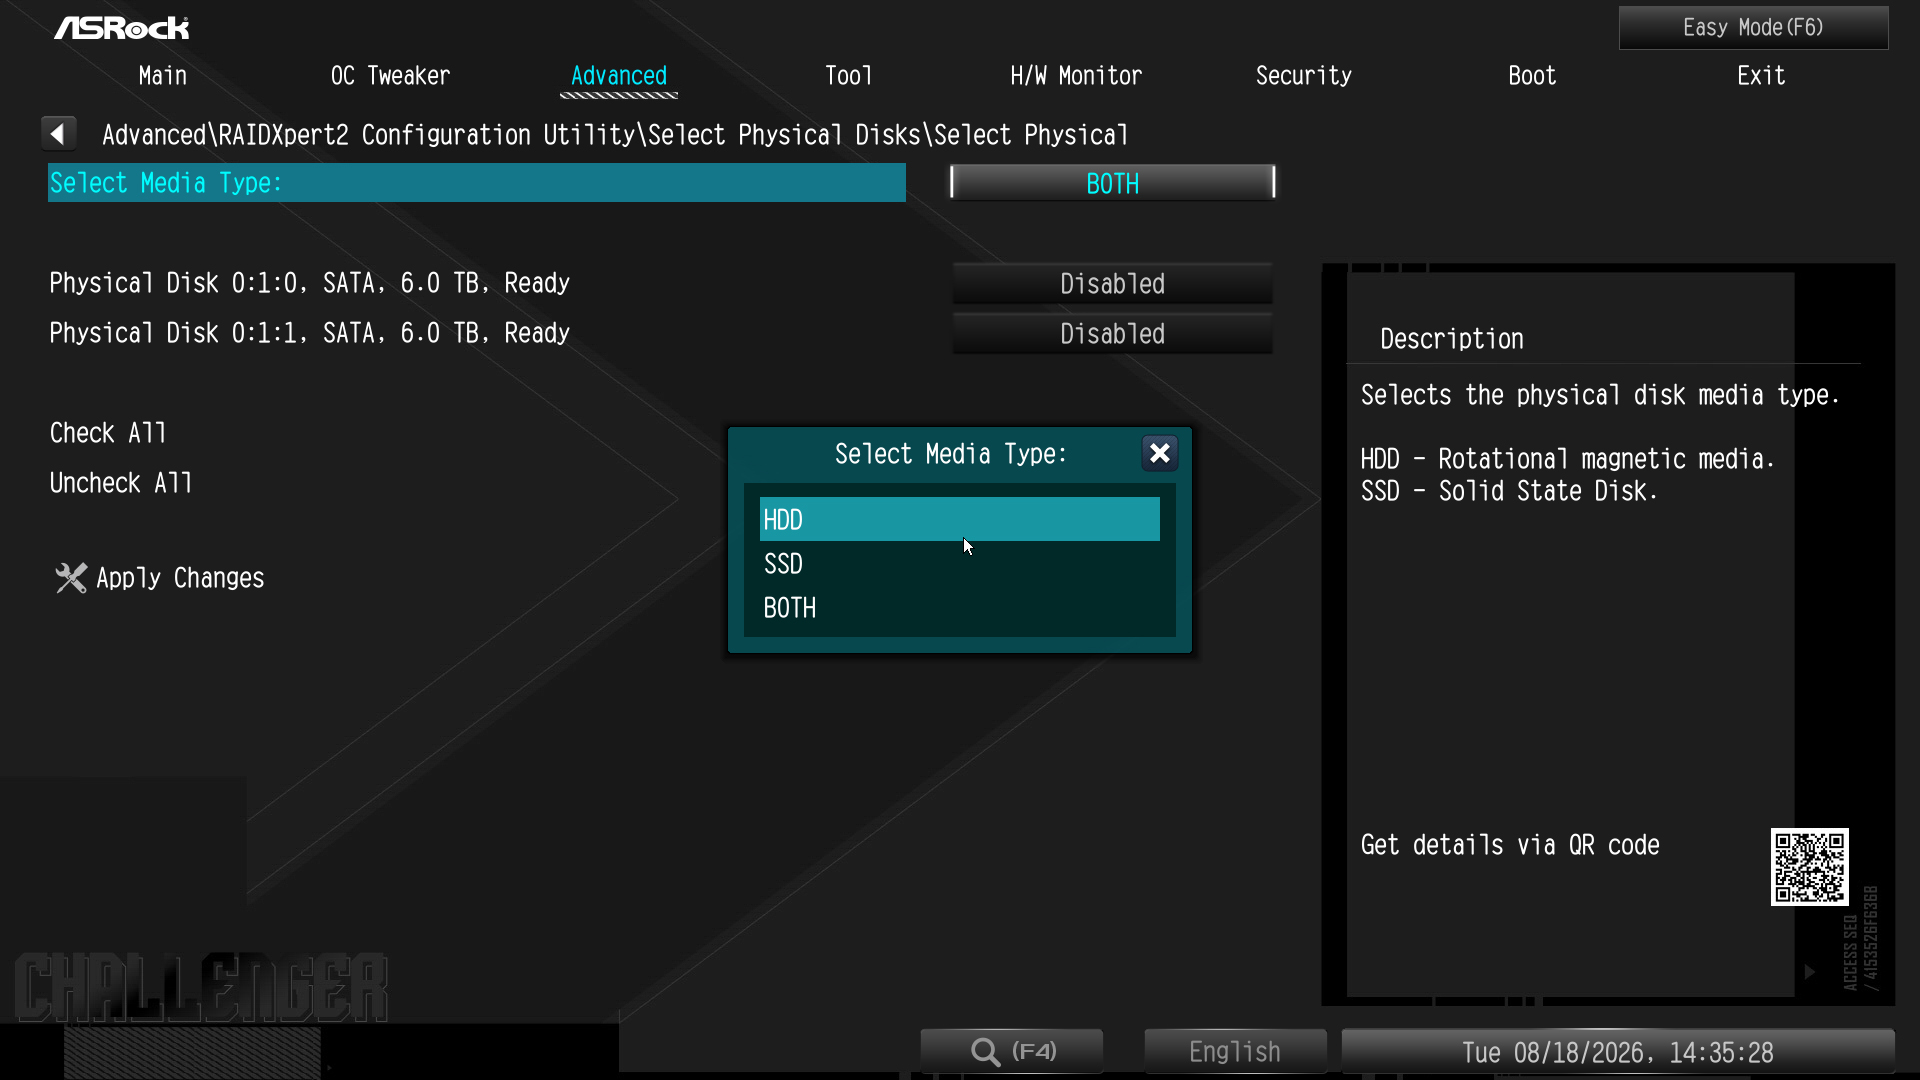1920x1080 pixels.
Task: Click Check All
Action: click(x=108, y=433)
